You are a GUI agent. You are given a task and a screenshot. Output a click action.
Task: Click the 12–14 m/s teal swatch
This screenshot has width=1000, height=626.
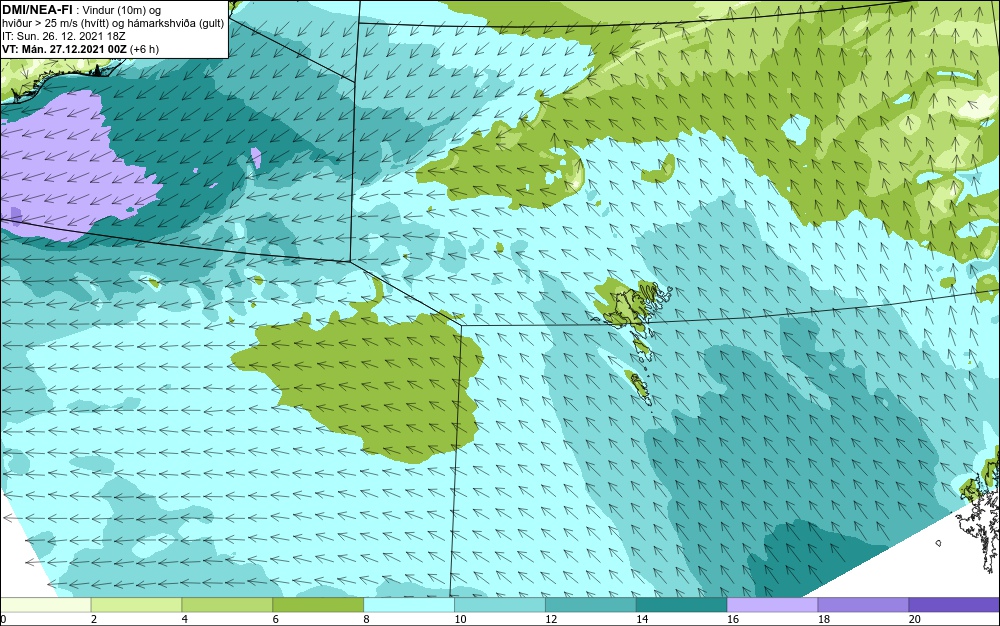pyautogui.click(x=591, y=605)
